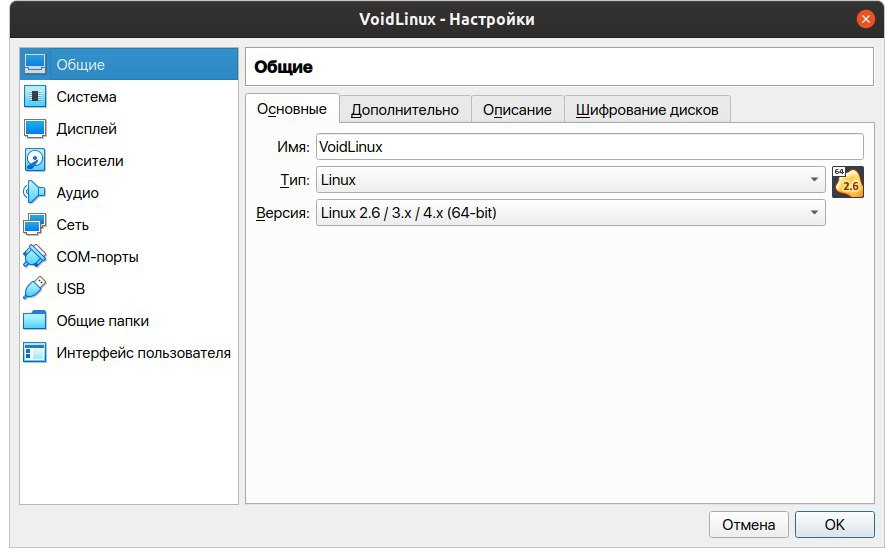Select the USB label in sidebar
The height and width of the screenshot is (557, 894).
(71, 288)
